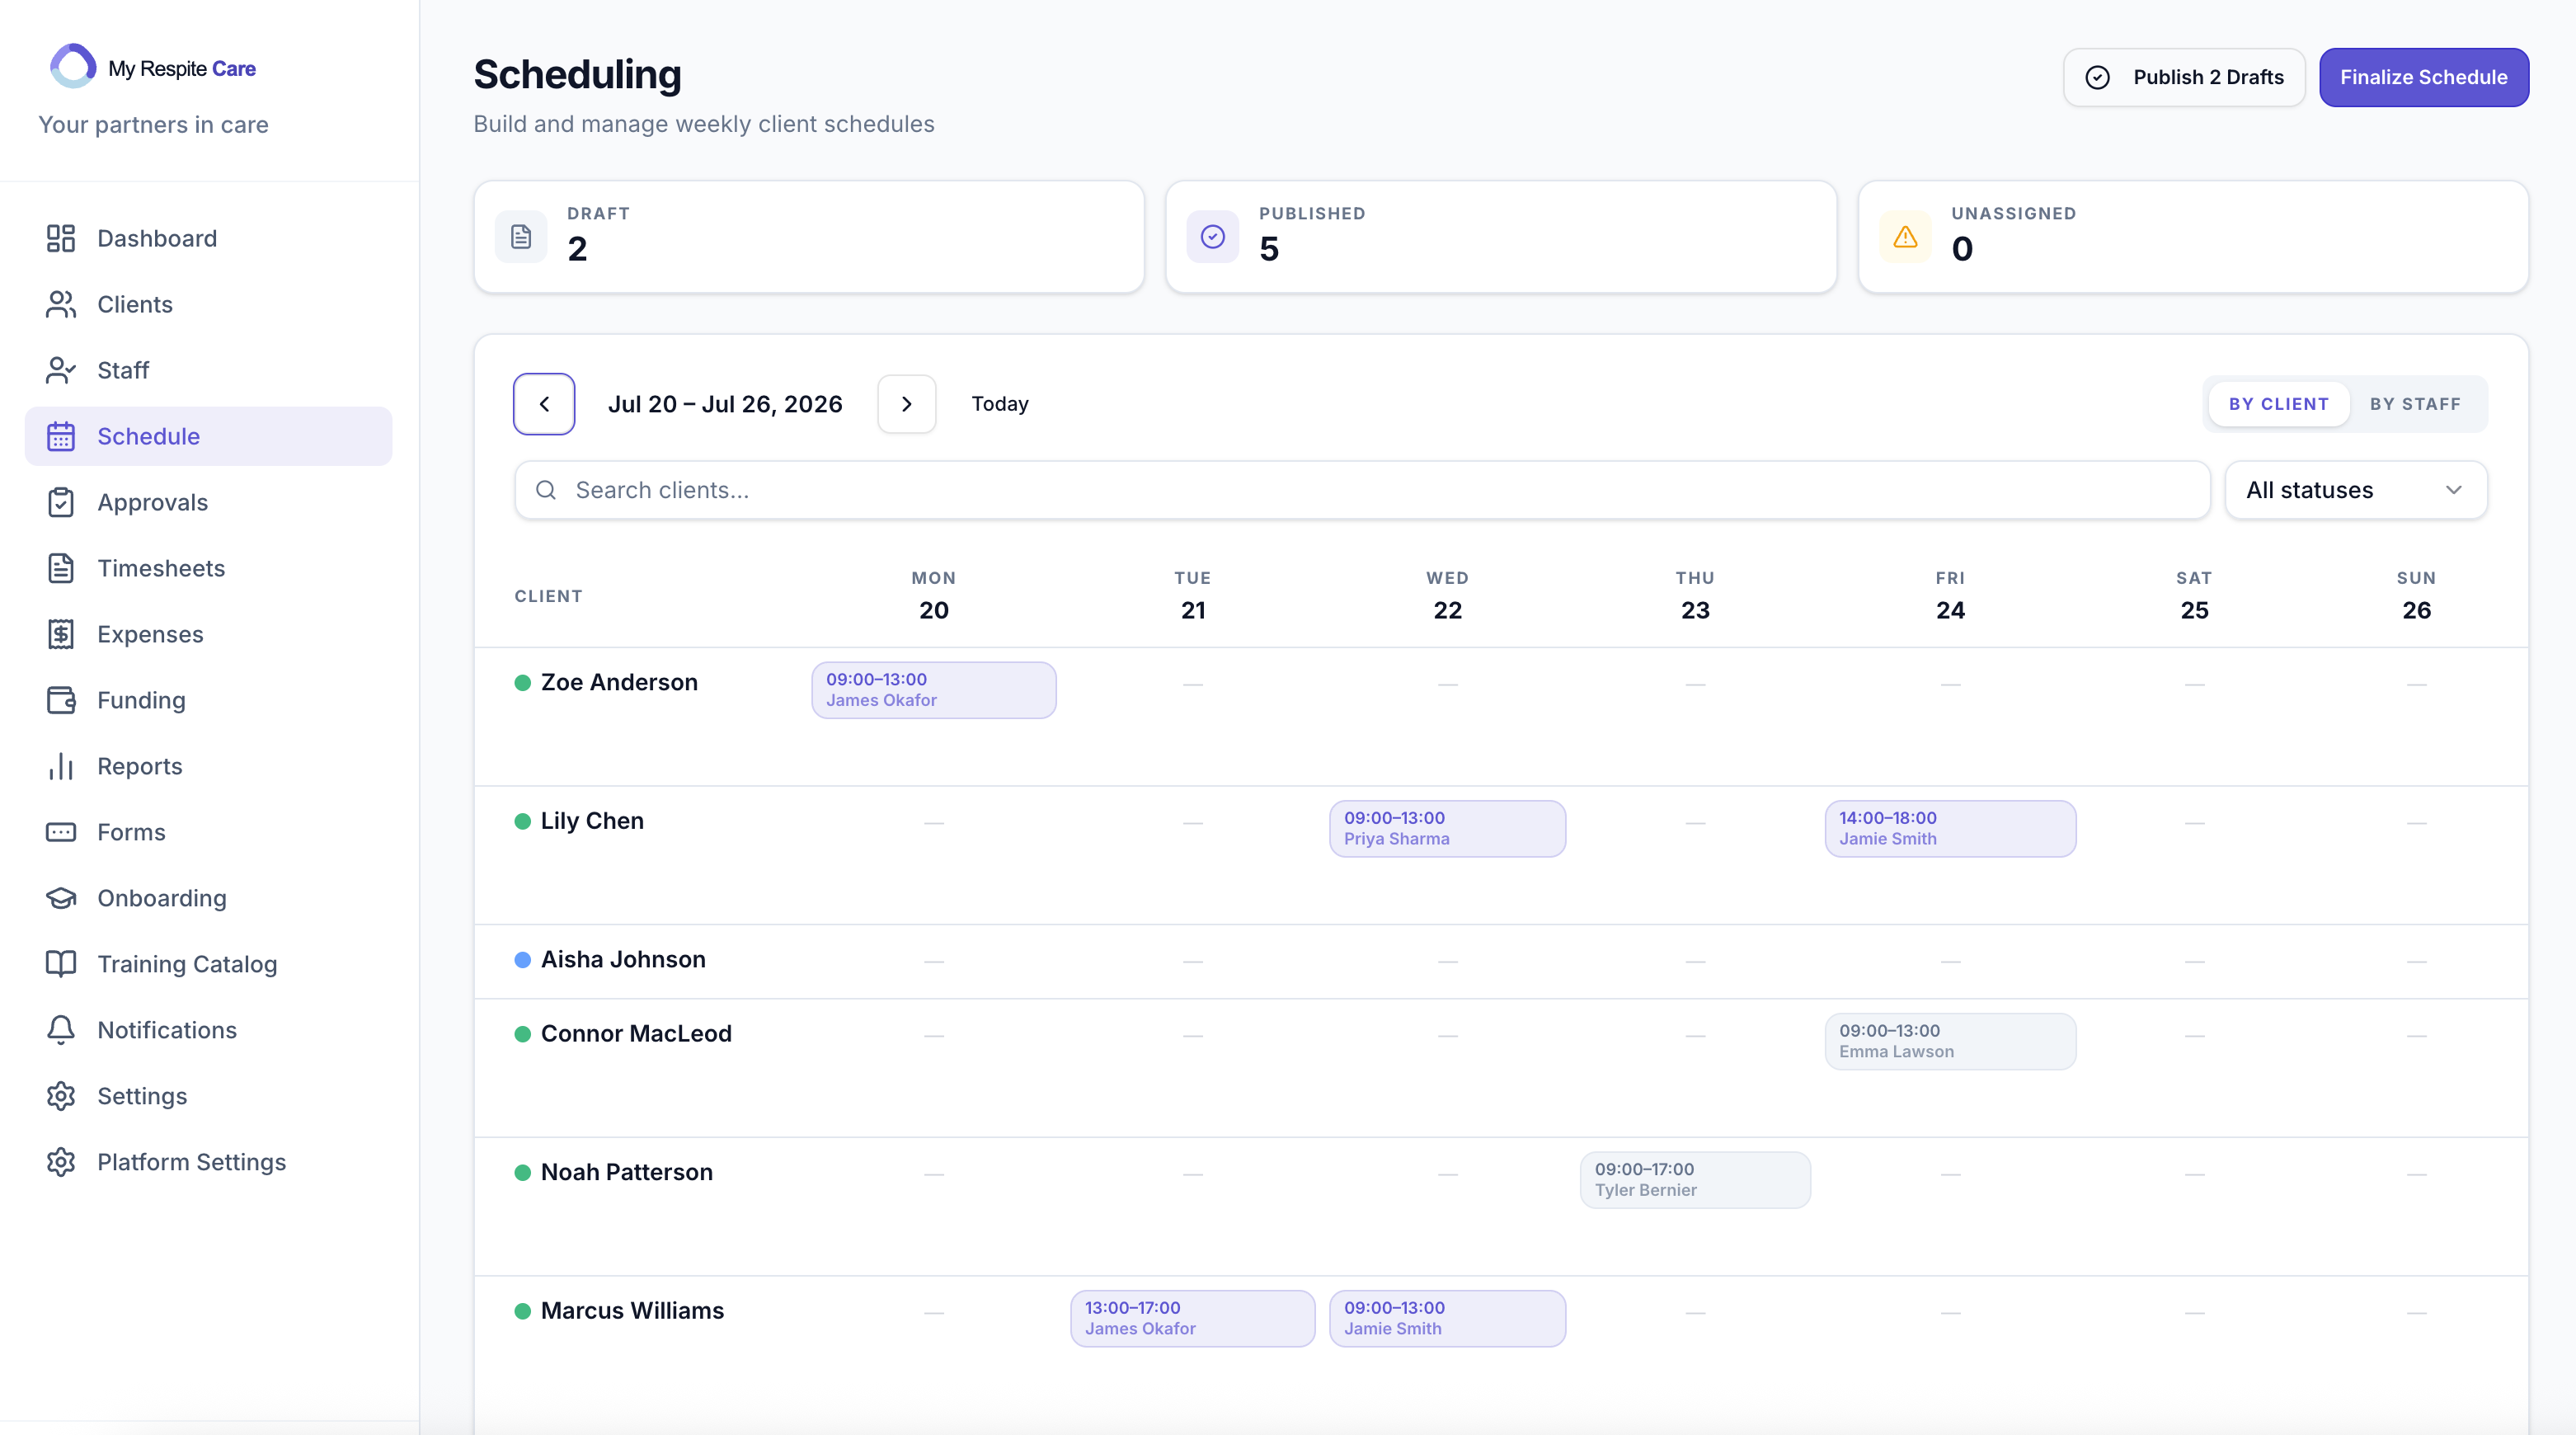Open the All statuses dropdown
The image size is (2576, 1435).
2356,490
